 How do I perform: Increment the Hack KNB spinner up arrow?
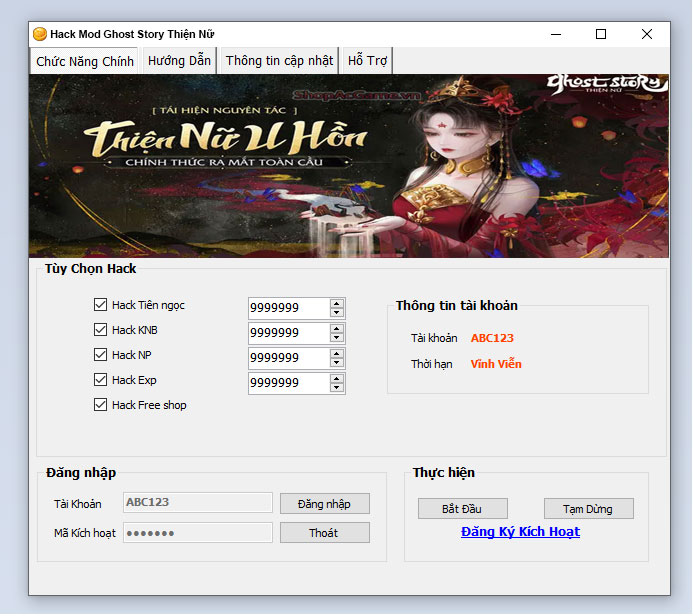337,329
